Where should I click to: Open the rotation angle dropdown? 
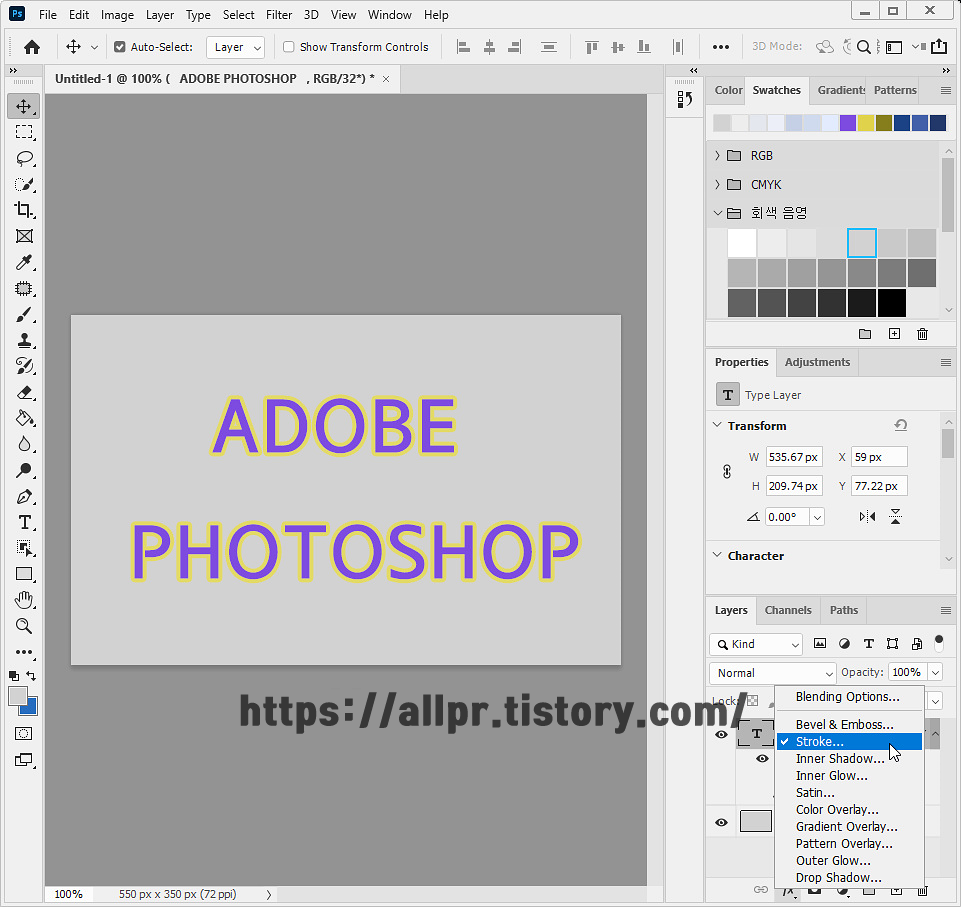[817, 517]
